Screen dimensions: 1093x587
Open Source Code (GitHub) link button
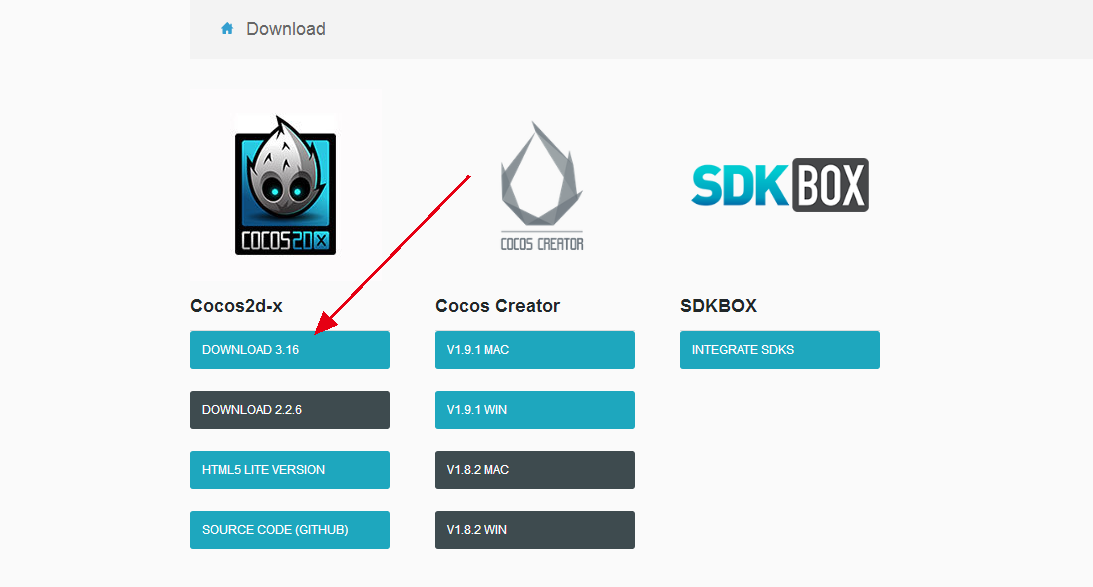click(x=290, y=529)
